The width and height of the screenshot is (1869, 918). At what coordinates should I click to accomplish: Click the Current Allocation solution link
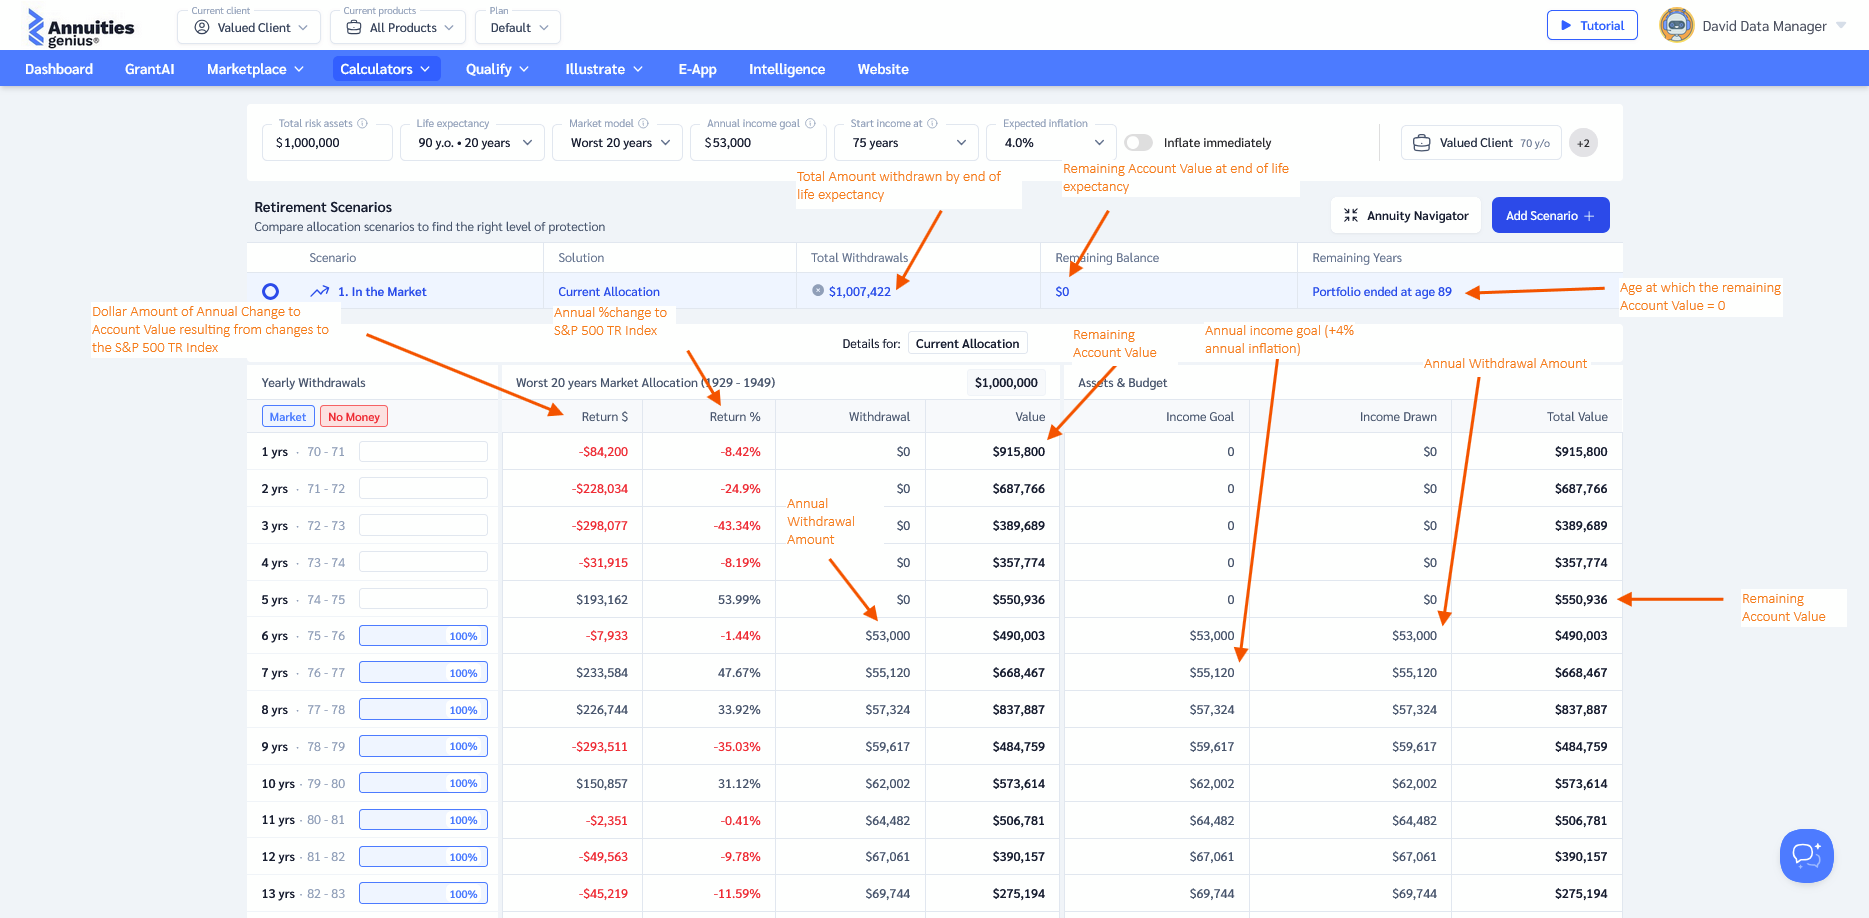tap(609, 292)
